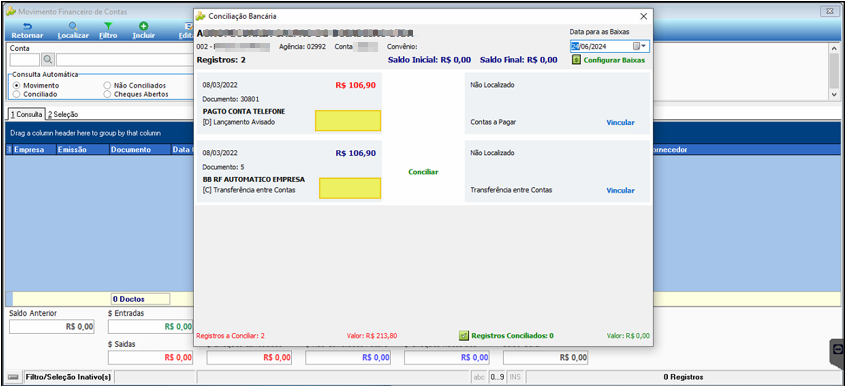This screenshot has width=846, height=388.
Task: Select the Conciliado radio option
Action: click(16, 94)
